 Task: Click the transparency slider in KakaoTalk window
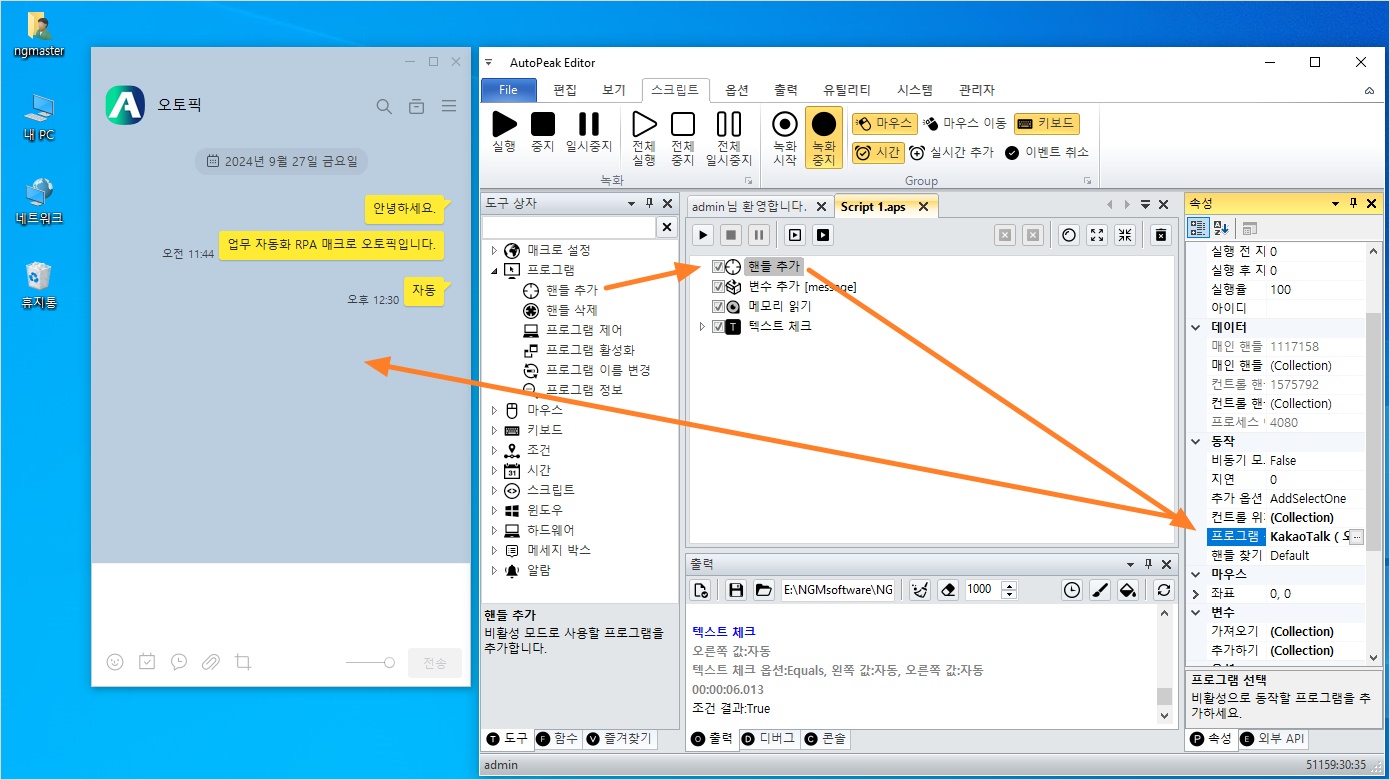point(370,663)
